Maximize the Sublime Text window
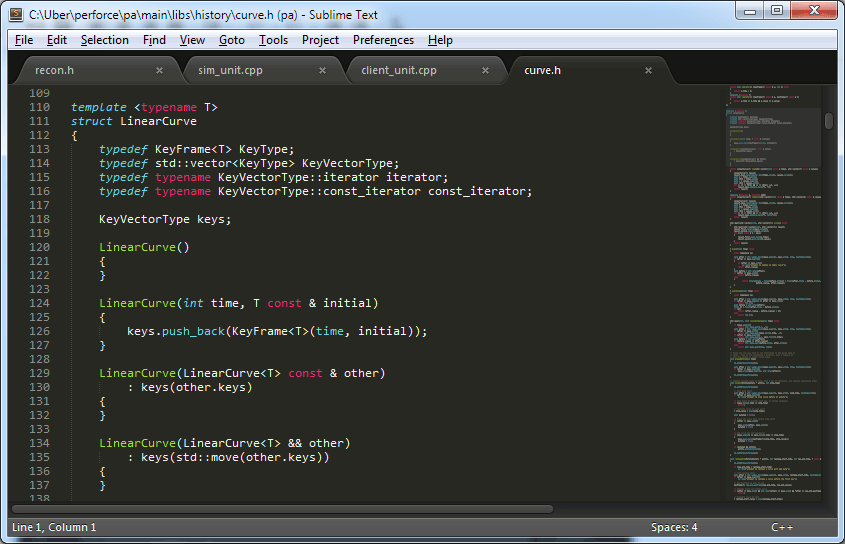Viewport: 845px width, 544px height. pos(776,11)
